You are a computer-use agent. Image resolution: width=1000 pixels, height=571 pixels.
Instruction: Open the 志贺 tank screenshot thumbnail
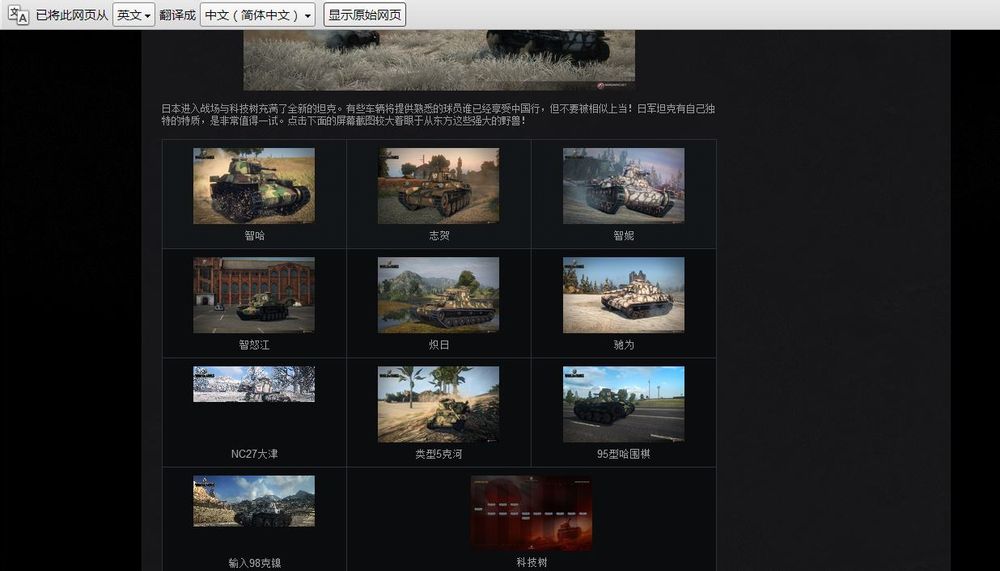(439, 186)
